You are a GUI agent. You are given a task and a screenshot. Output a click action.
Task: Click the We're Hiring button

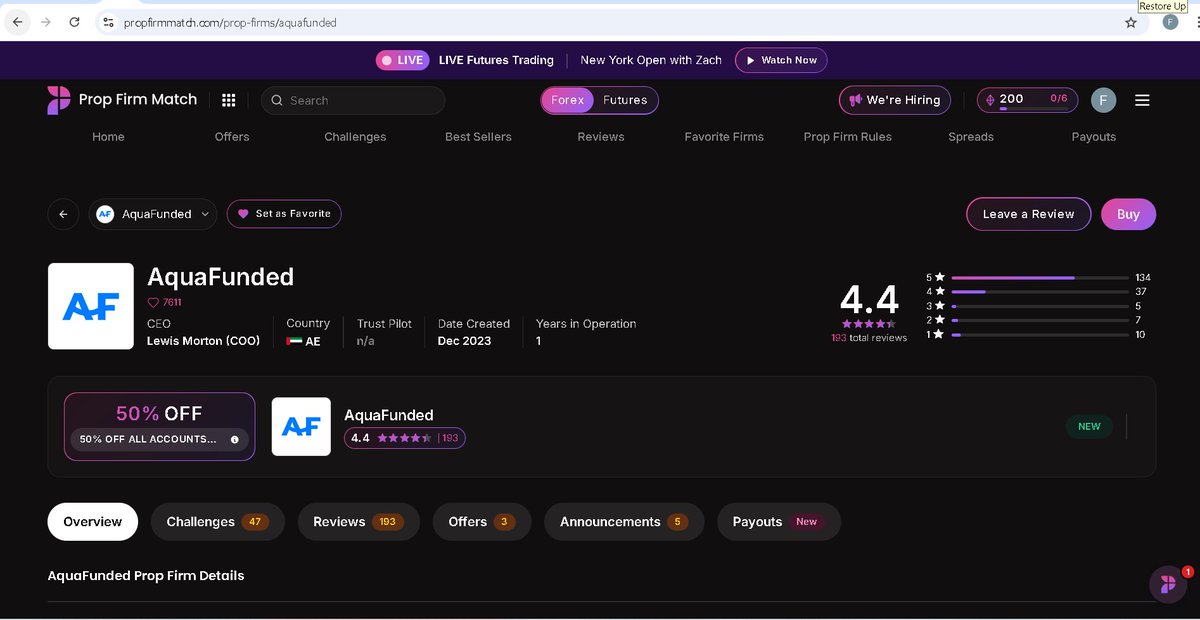(895, 100)
